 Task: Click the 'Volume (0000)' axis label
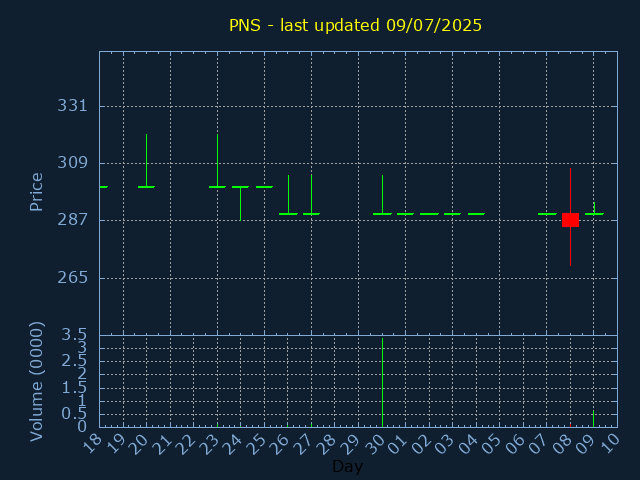pyautogui.click(x=36, y=382)
